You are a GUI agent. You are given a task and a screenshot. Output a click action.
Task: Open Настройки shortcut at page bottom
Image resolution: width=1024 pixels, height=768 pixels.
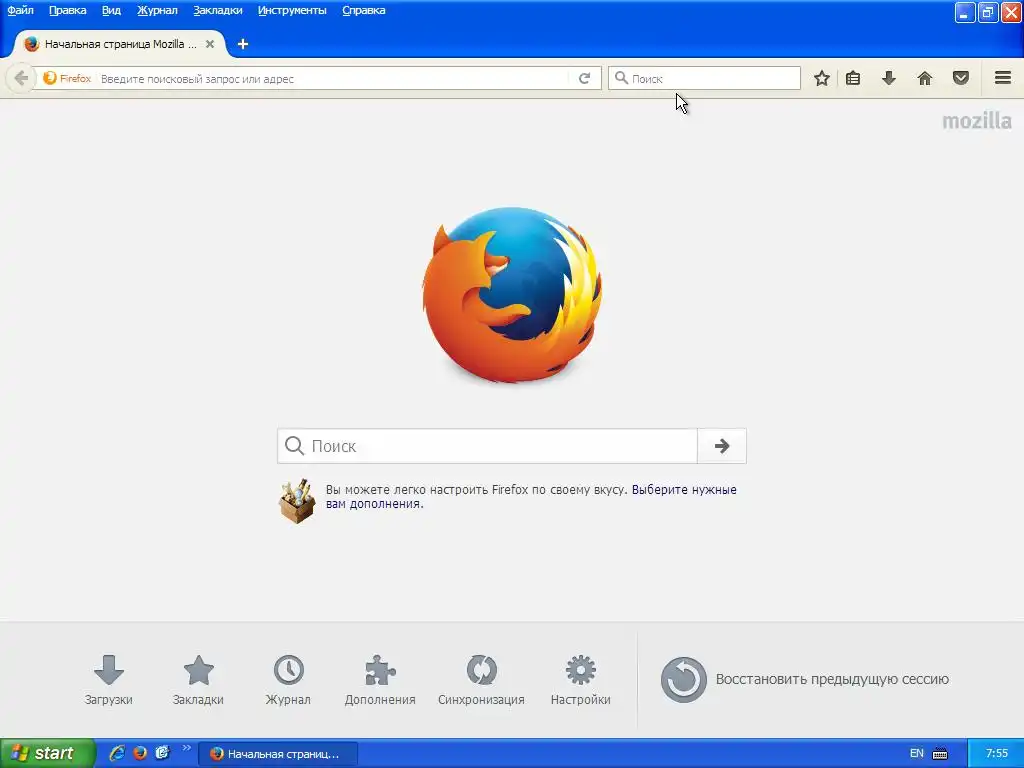click(581, 680)
